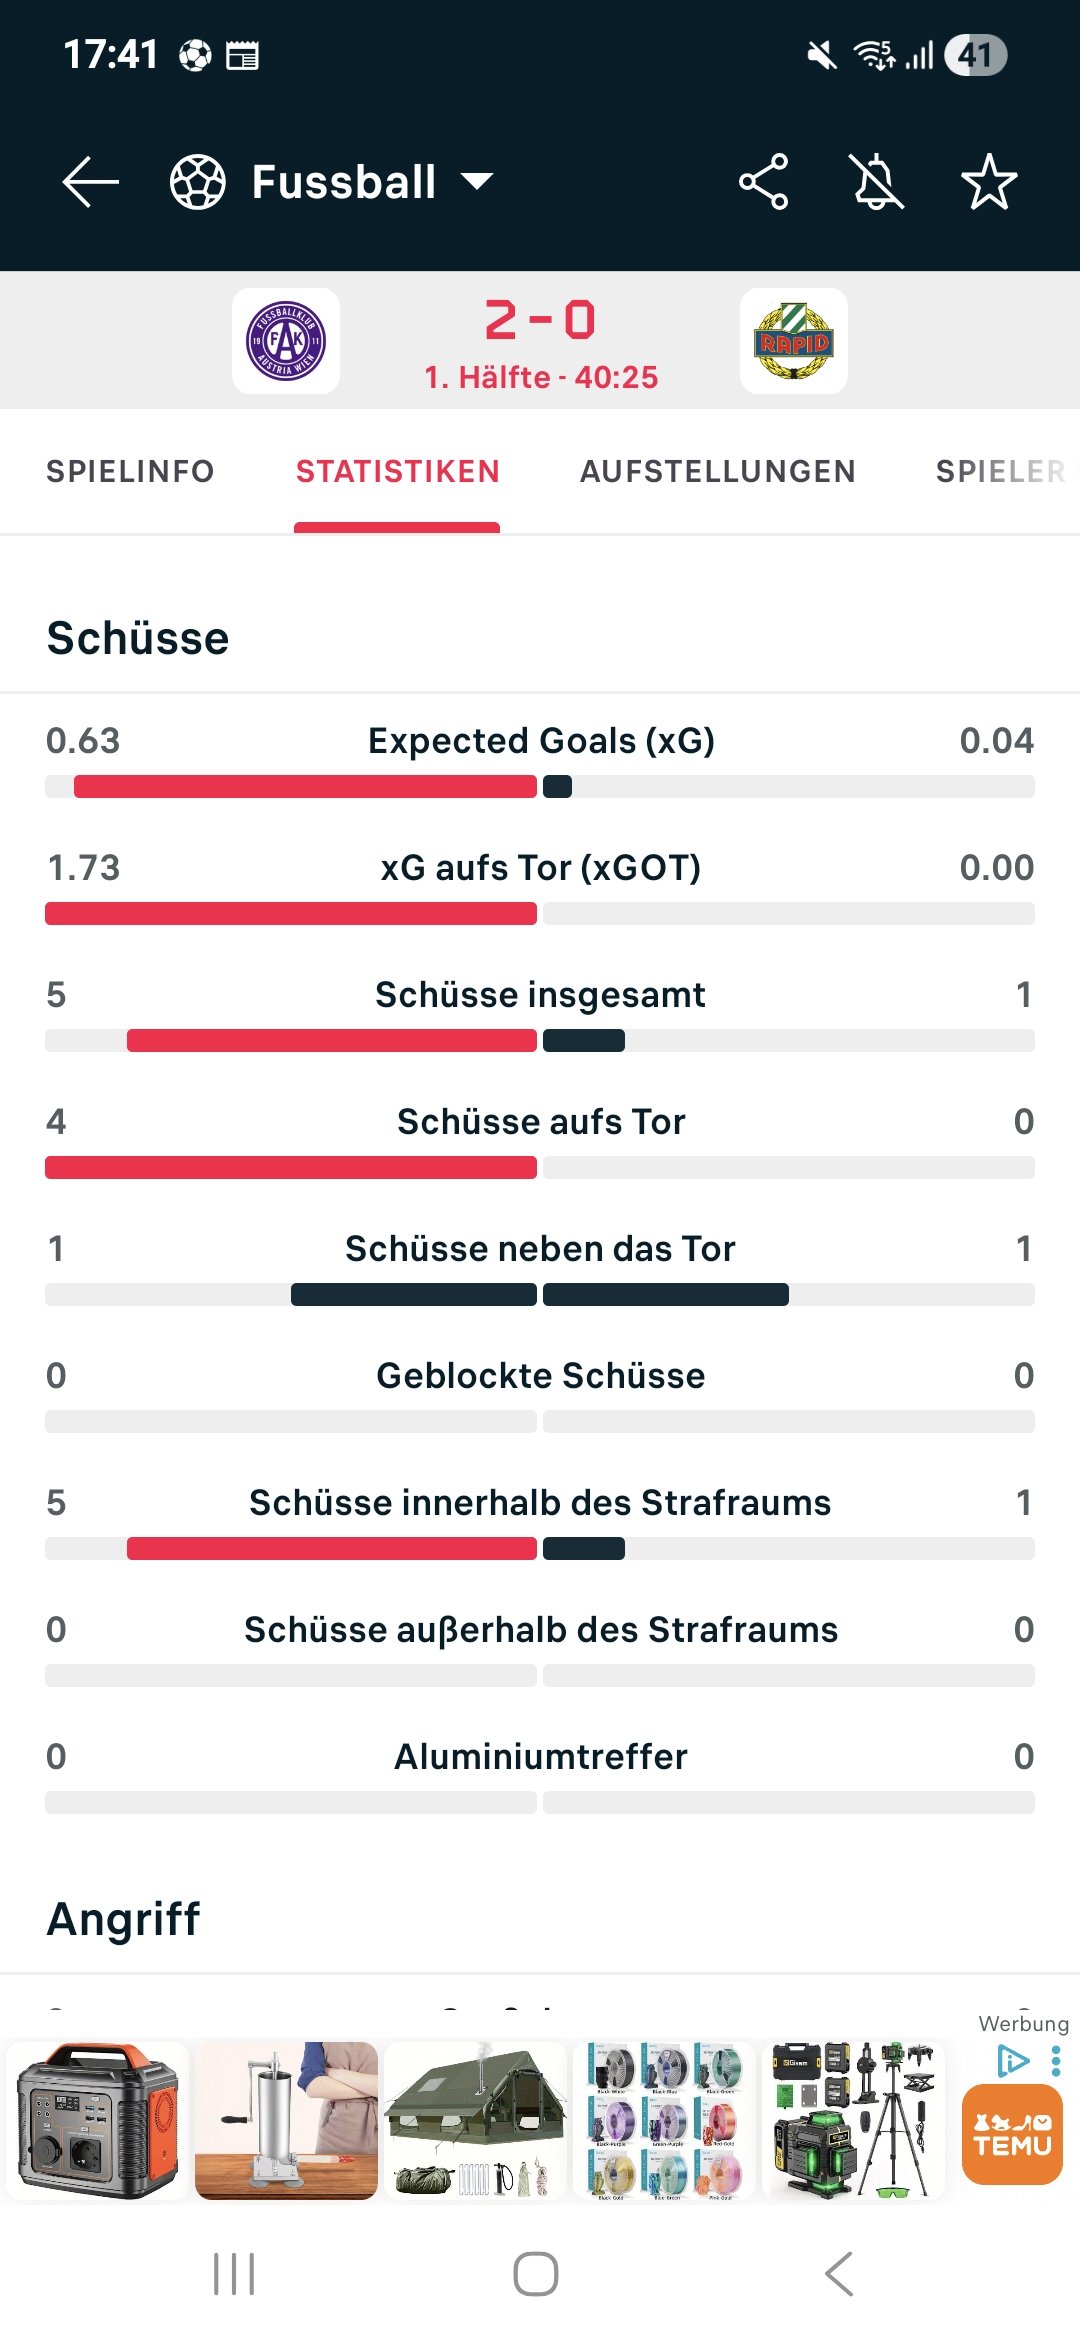Tap the share icon

point(763,182)
